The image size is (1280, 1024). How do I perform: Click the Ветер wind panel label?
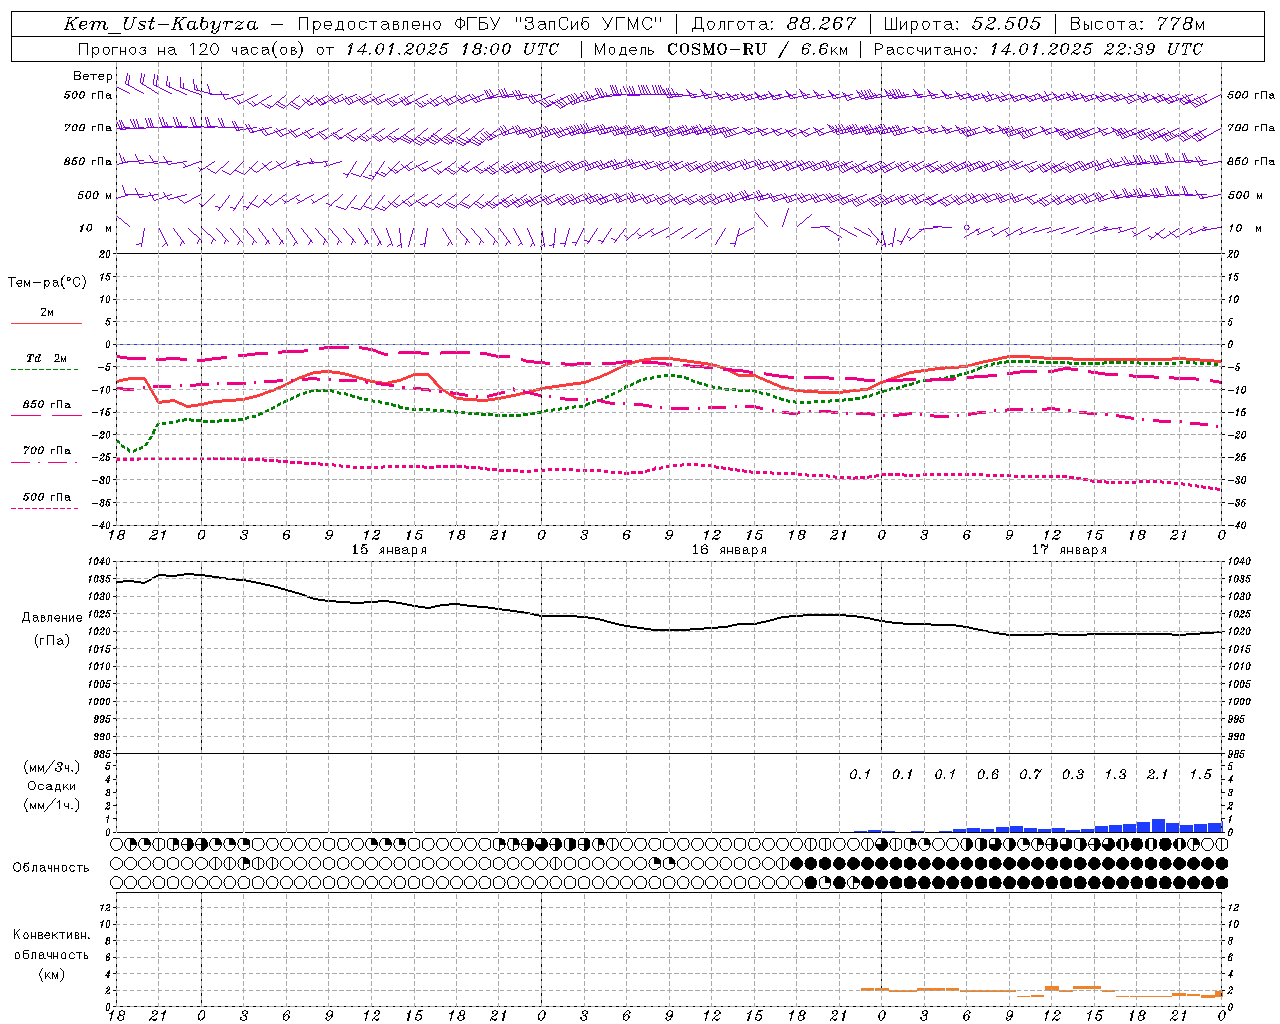pos(92,76)
